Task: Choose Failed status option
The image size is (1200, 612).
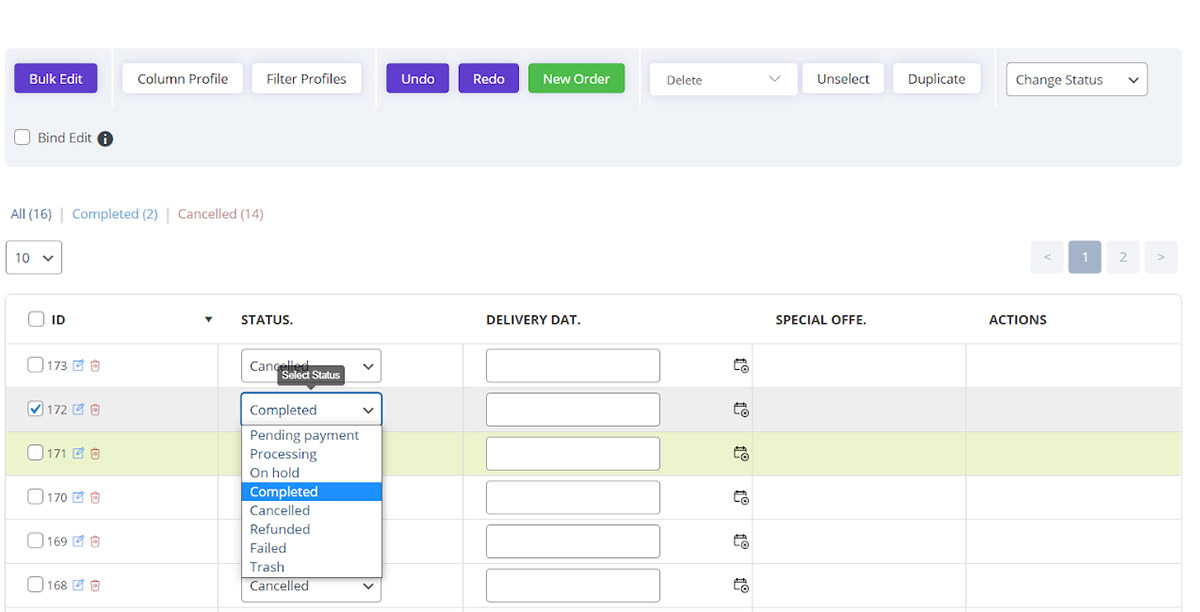Action: click(311, 548)
